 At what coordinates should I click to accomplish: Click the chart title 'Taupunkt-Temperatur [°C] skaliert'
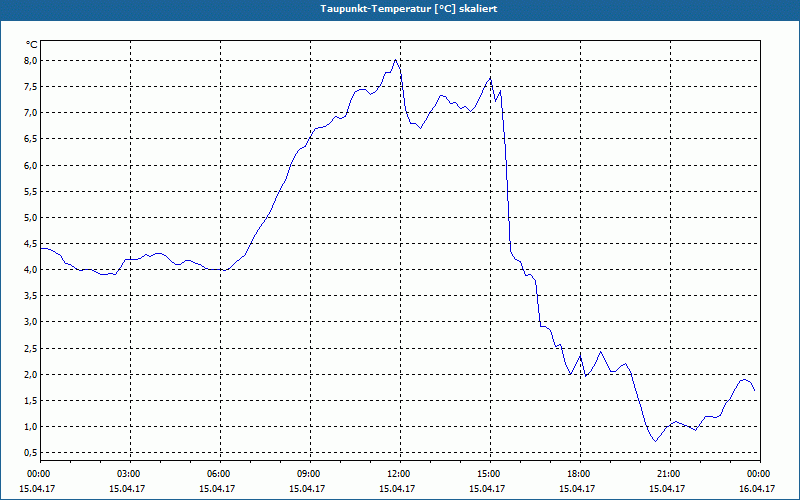click(x=409, y=9)
